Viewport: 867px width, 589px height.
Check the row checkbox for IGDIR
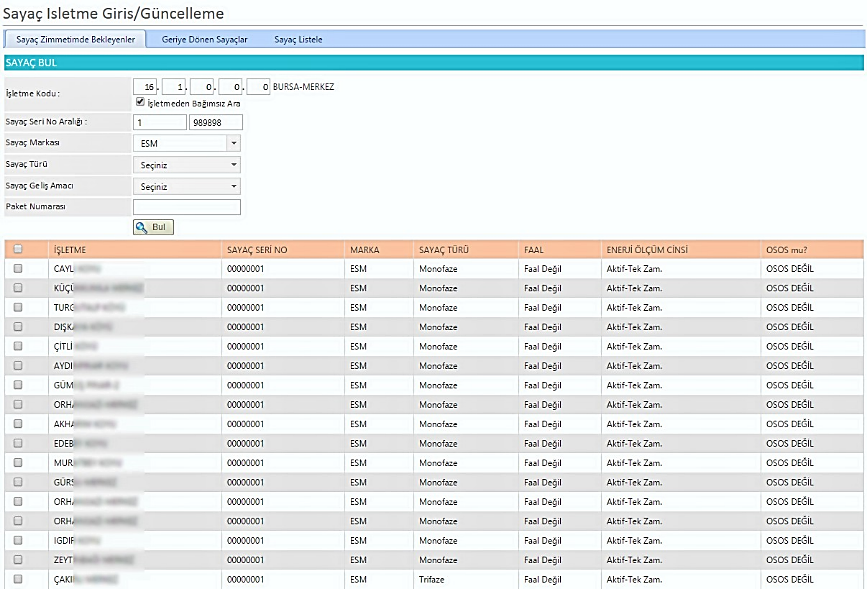pyautogui.click(x=18, y=540)
